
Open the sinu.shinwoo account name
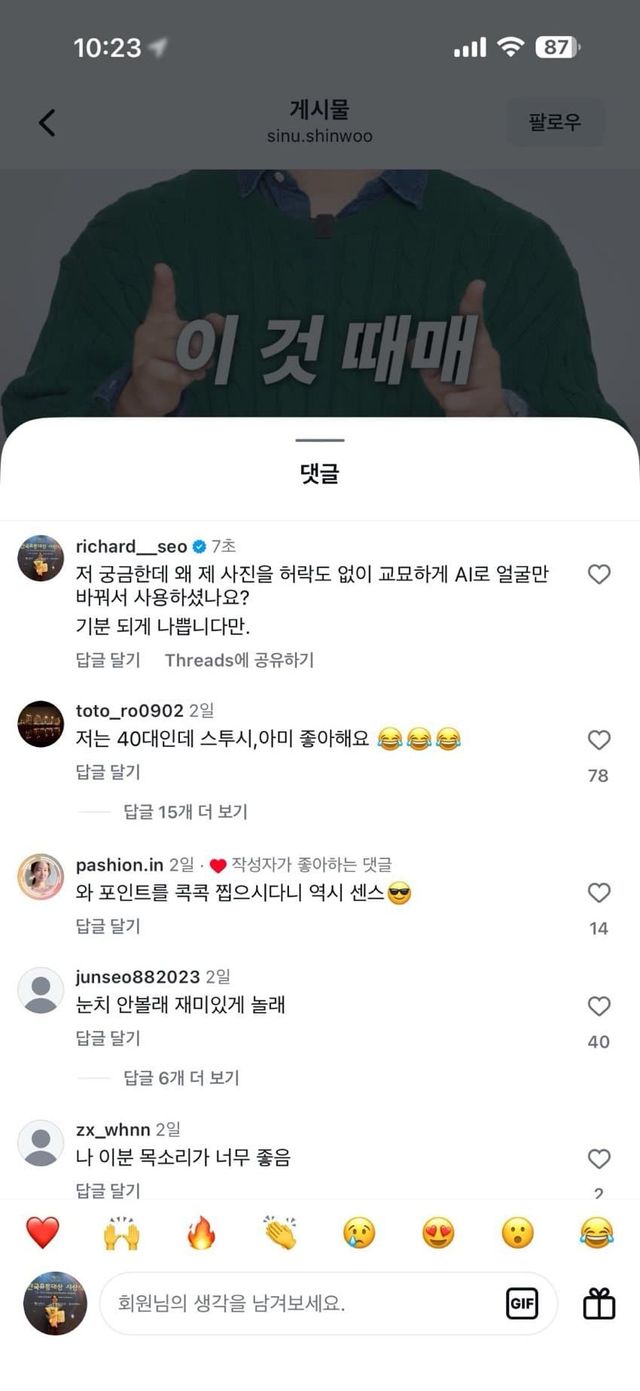319,135
